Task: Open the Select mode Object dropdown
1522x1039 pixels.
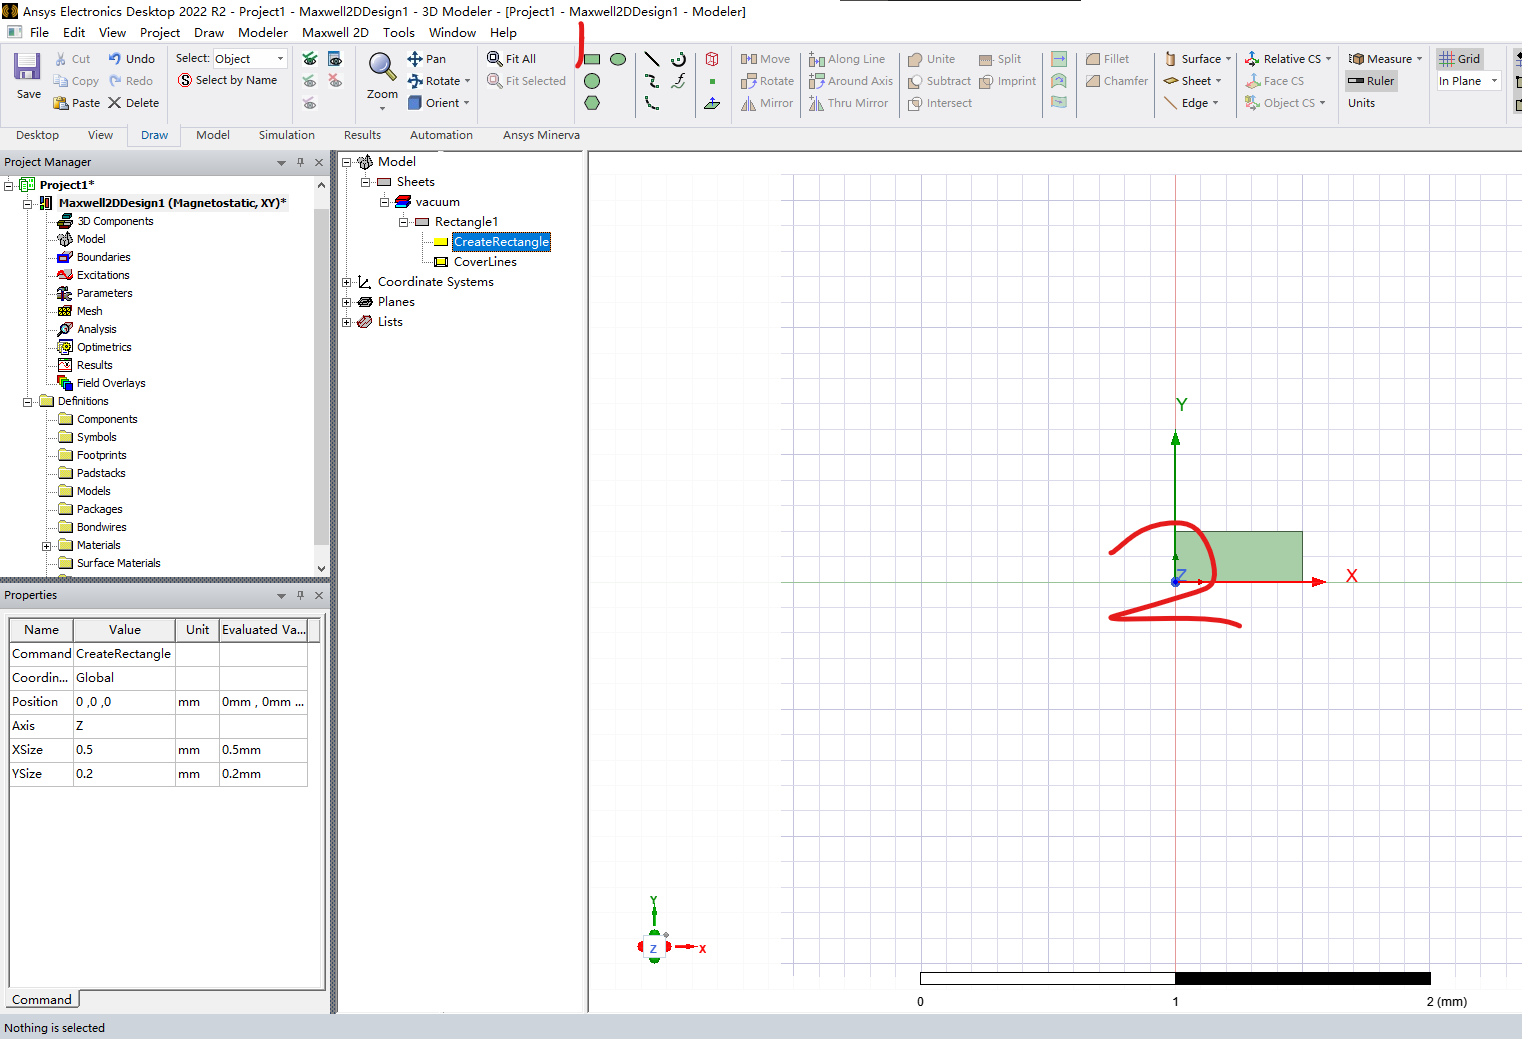Action: point(250,59)
